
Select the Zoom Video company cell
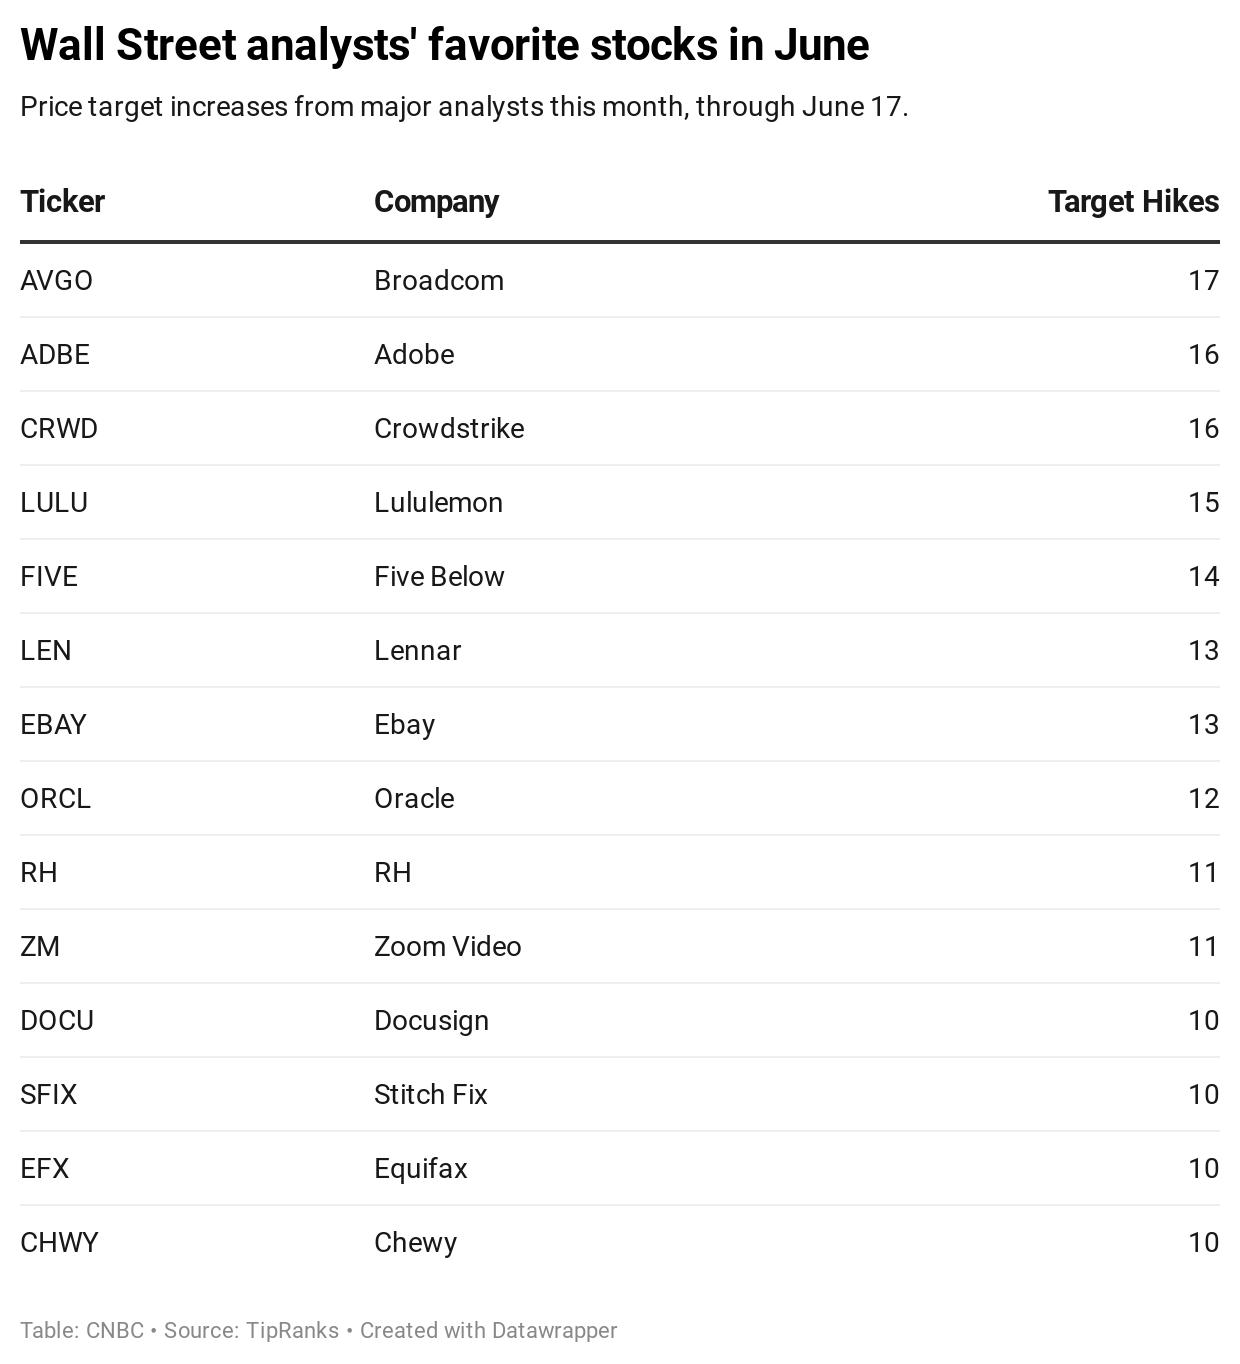tap(447, 947)
